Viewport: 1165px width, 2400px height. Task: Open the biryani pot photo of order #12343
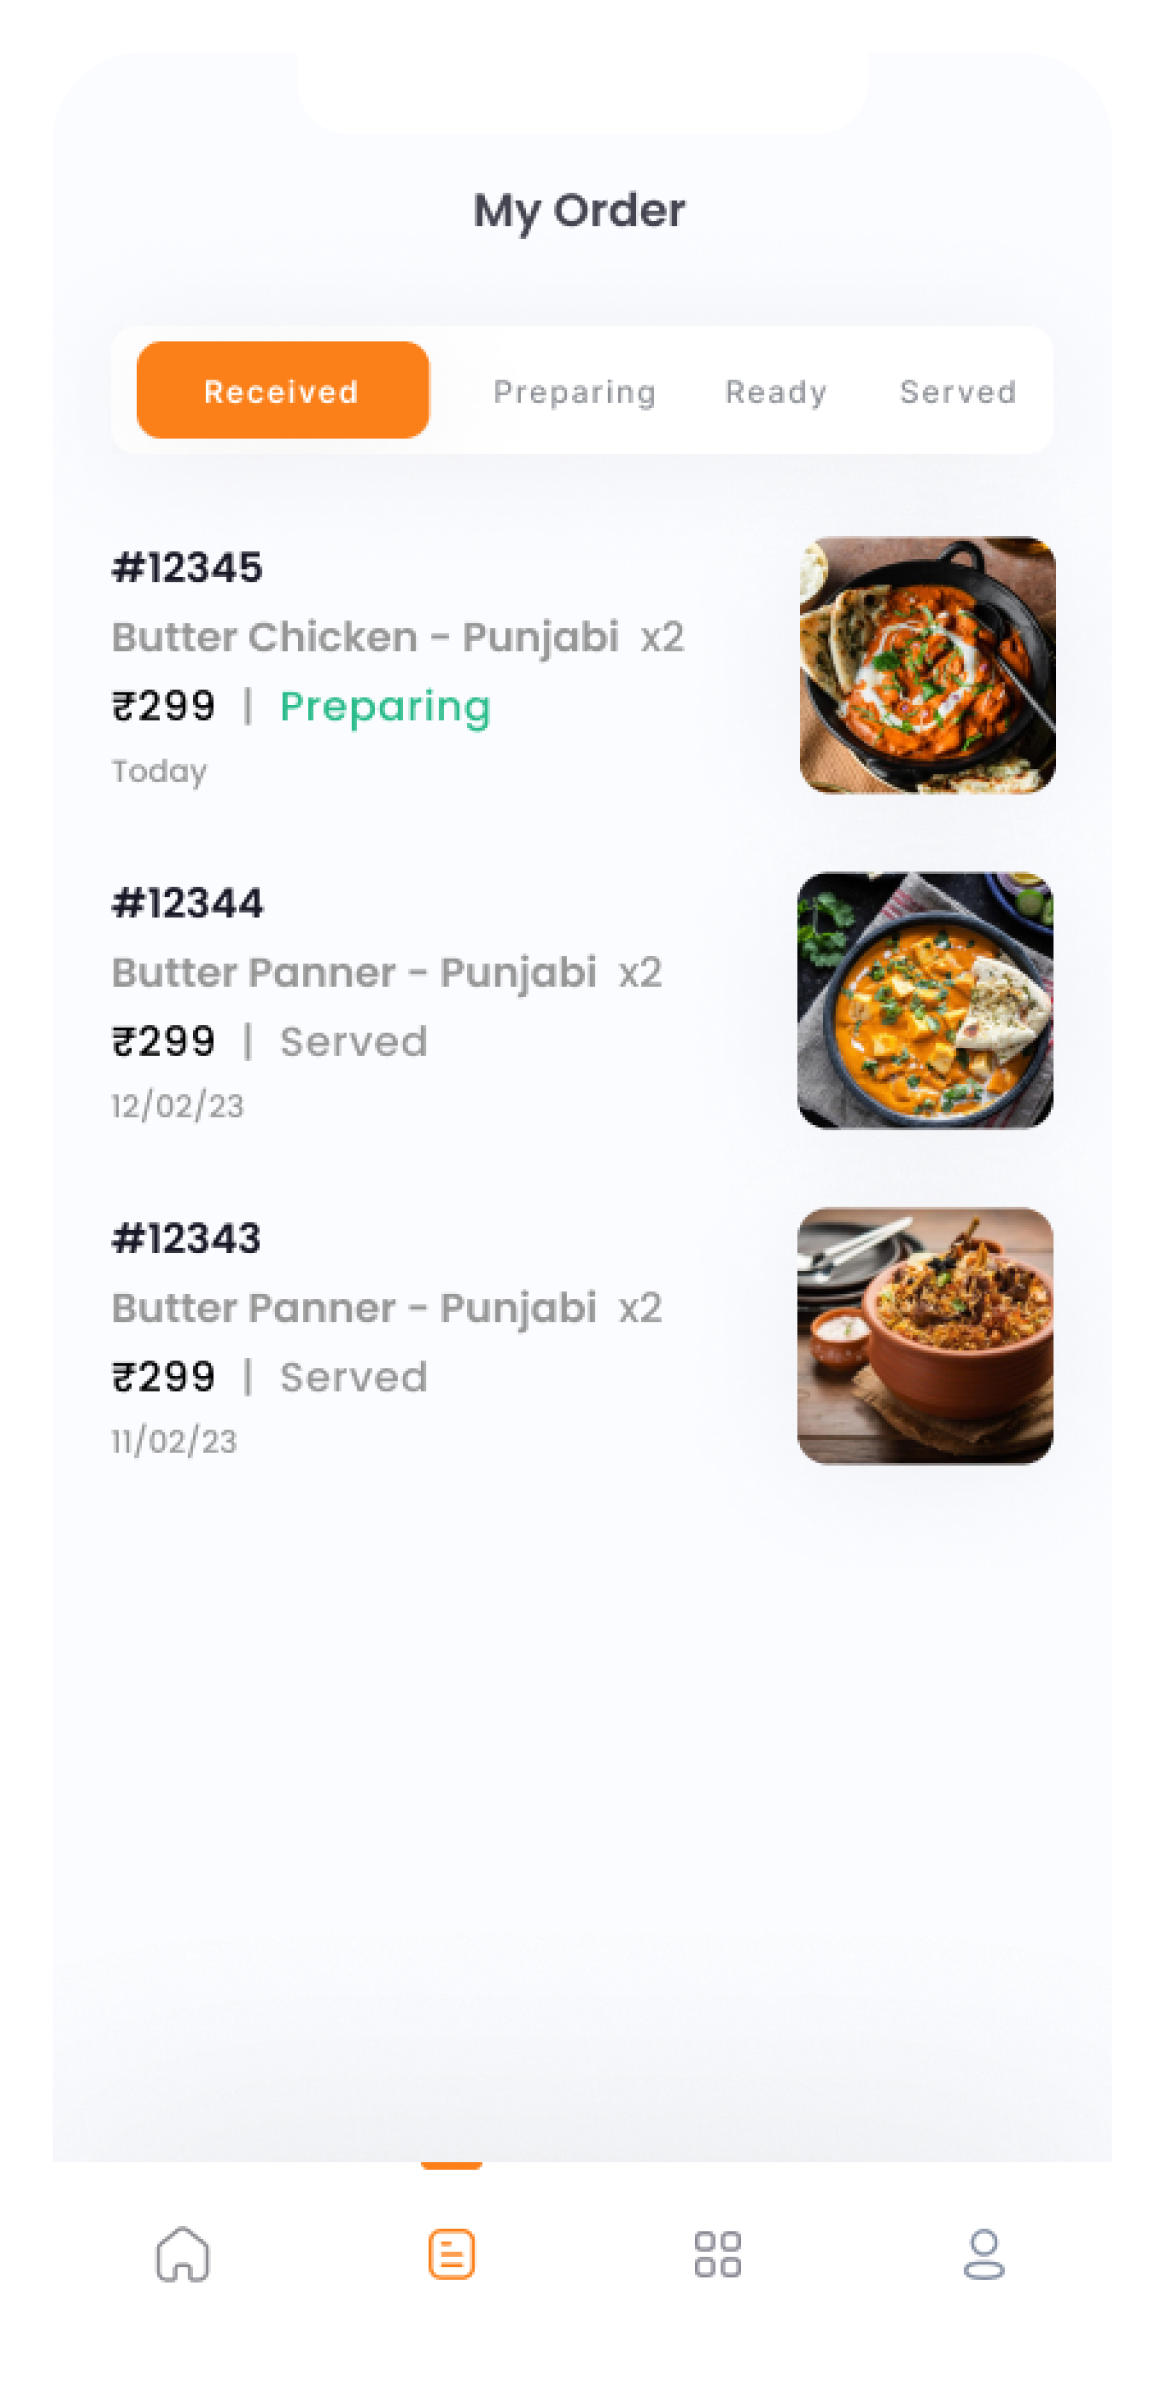click(925, 1336)
